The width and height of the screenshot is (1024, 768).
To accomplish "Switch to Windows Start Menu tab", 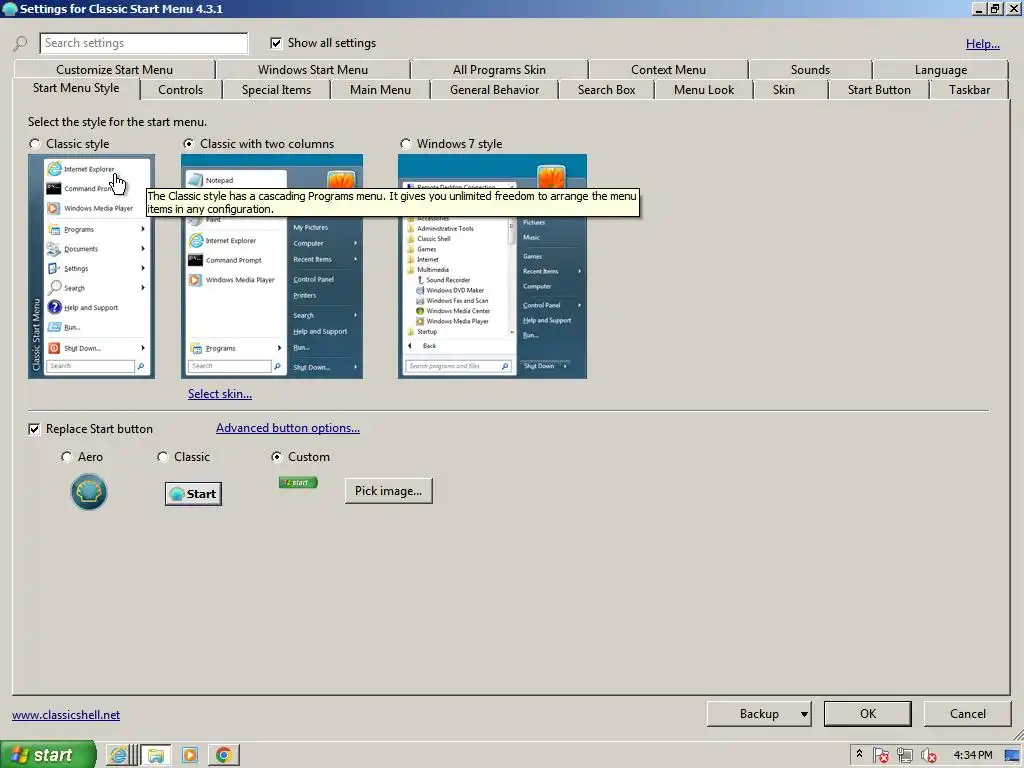I will coord(313,70).
